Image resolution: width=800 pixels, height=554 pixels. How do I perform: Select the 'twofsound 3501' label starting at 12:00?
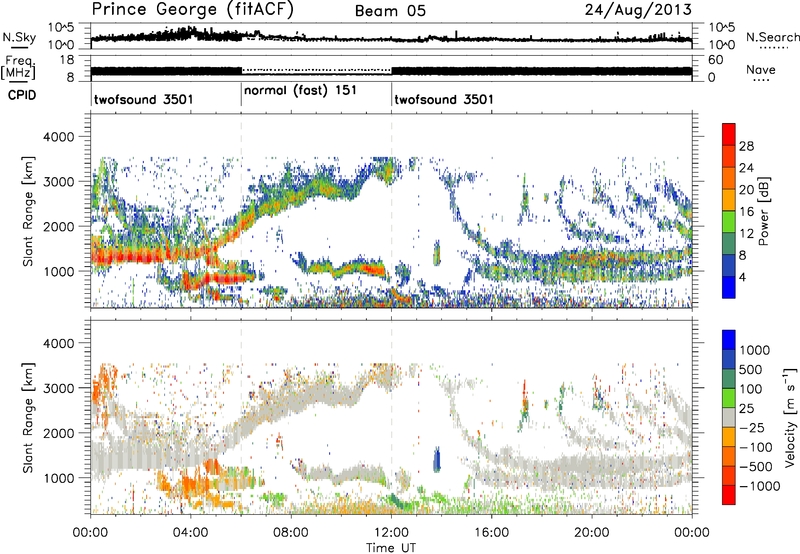coord(444,99)
